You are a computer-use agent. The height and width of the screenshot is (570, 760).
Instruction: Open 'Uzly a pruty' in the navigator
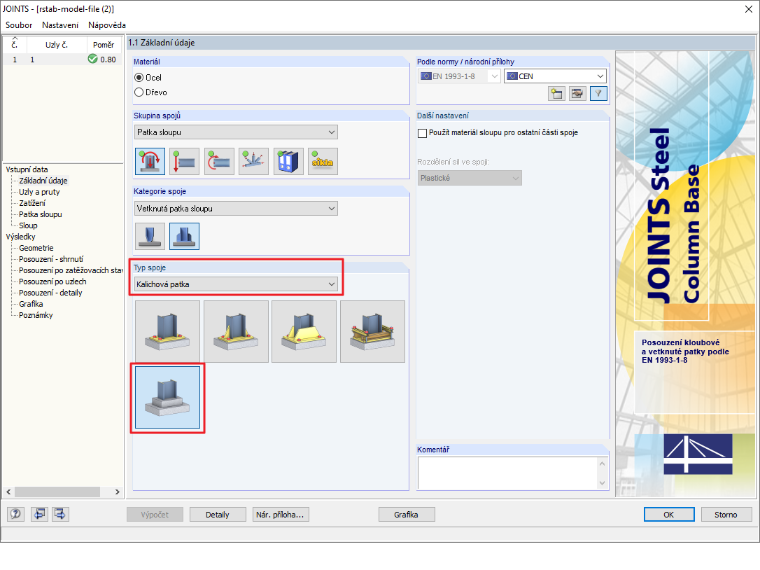point(39,192)
